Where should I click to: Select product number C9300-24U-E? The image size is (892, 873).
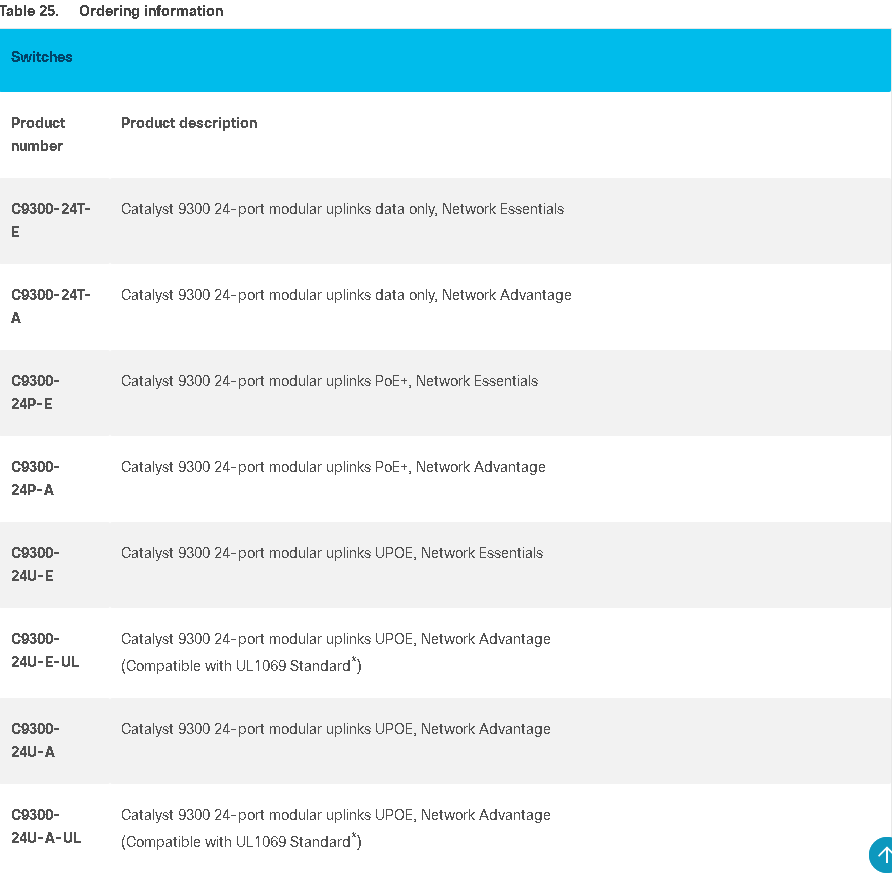click(x=35, y=564)
